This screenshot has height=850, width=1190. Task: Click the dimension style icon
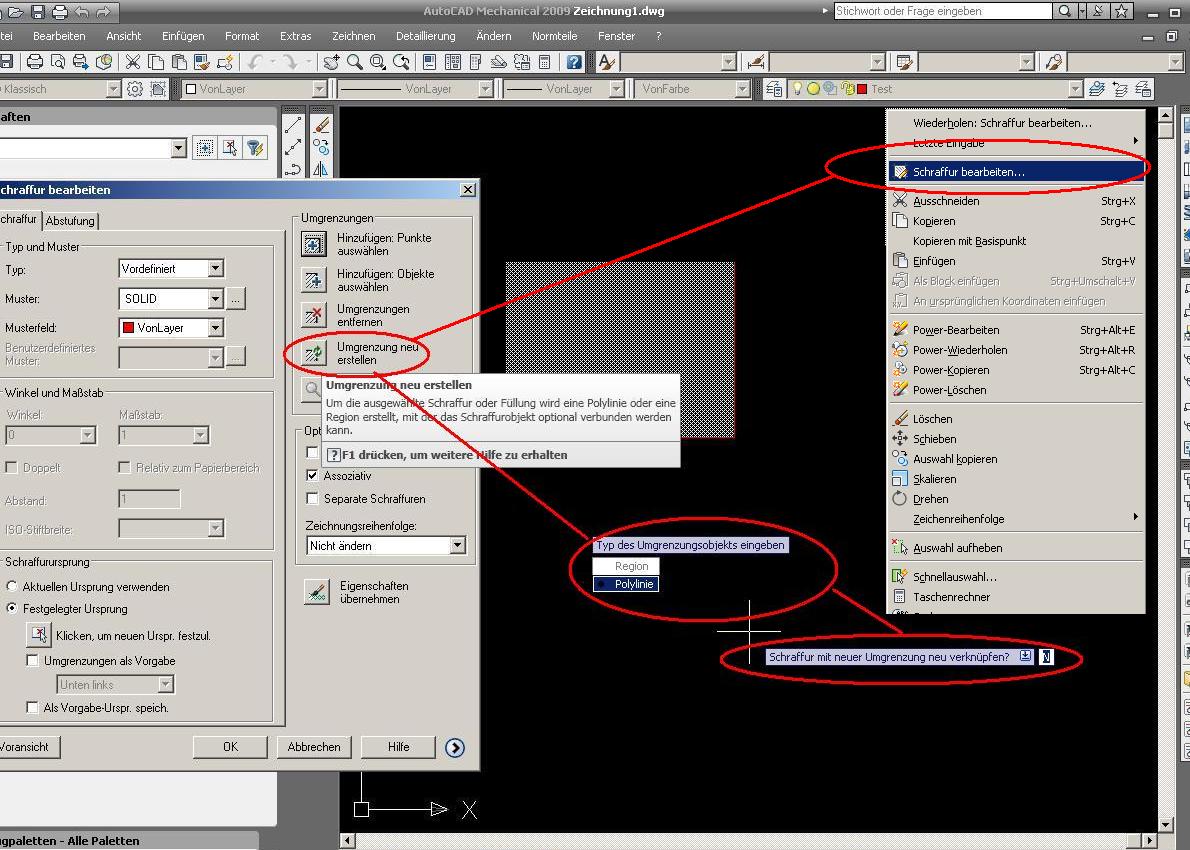[756, 62]
